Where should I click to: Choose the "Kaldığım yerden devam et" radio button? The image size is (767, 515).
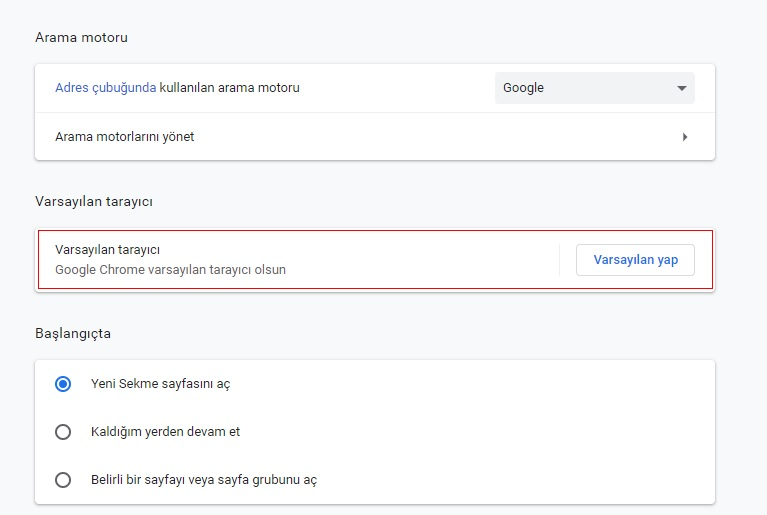tap(63, 432)
